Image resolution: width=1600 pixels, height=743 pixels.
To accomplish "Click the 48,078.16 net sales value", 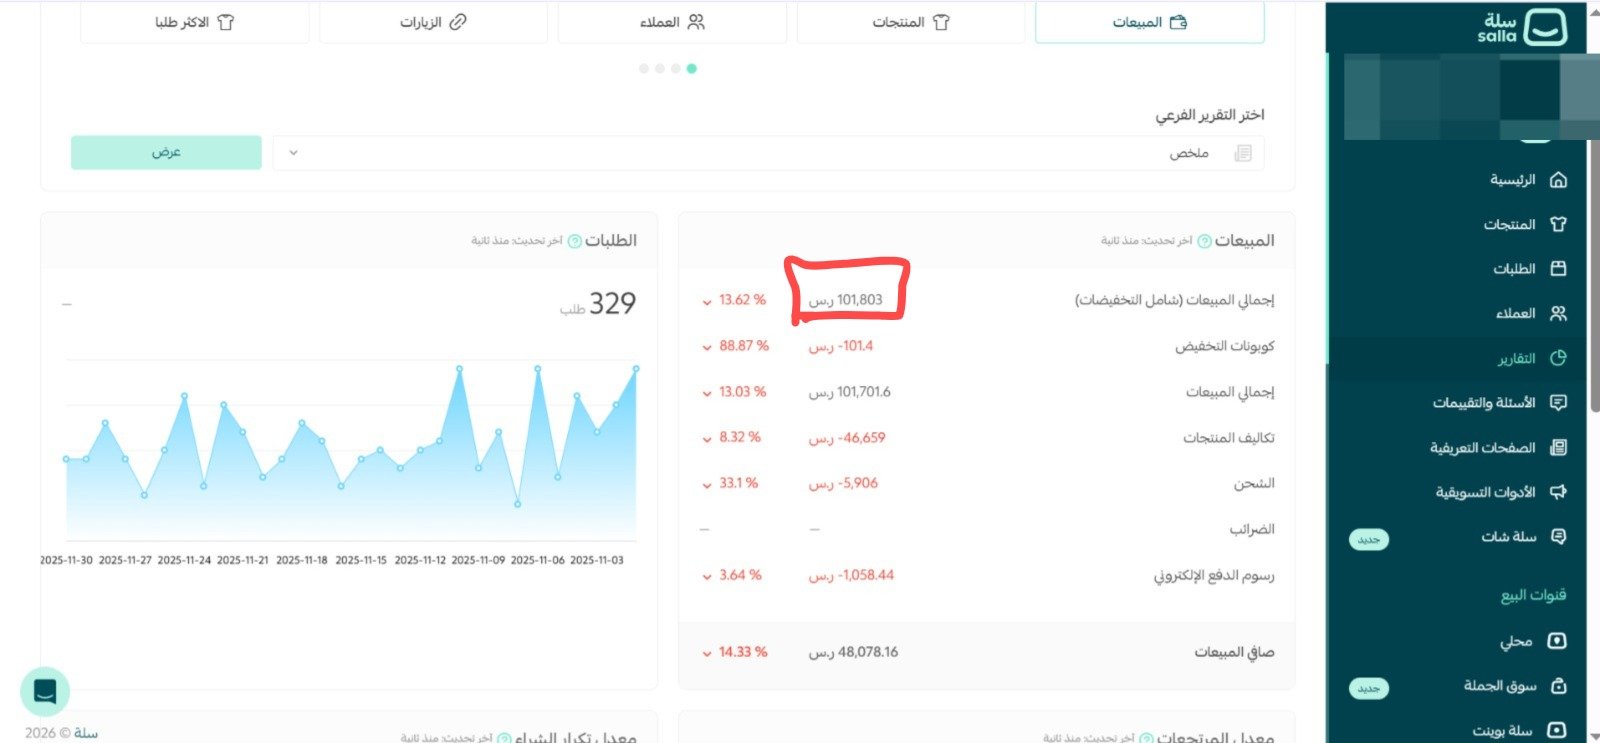I will [x=853, y=652].
